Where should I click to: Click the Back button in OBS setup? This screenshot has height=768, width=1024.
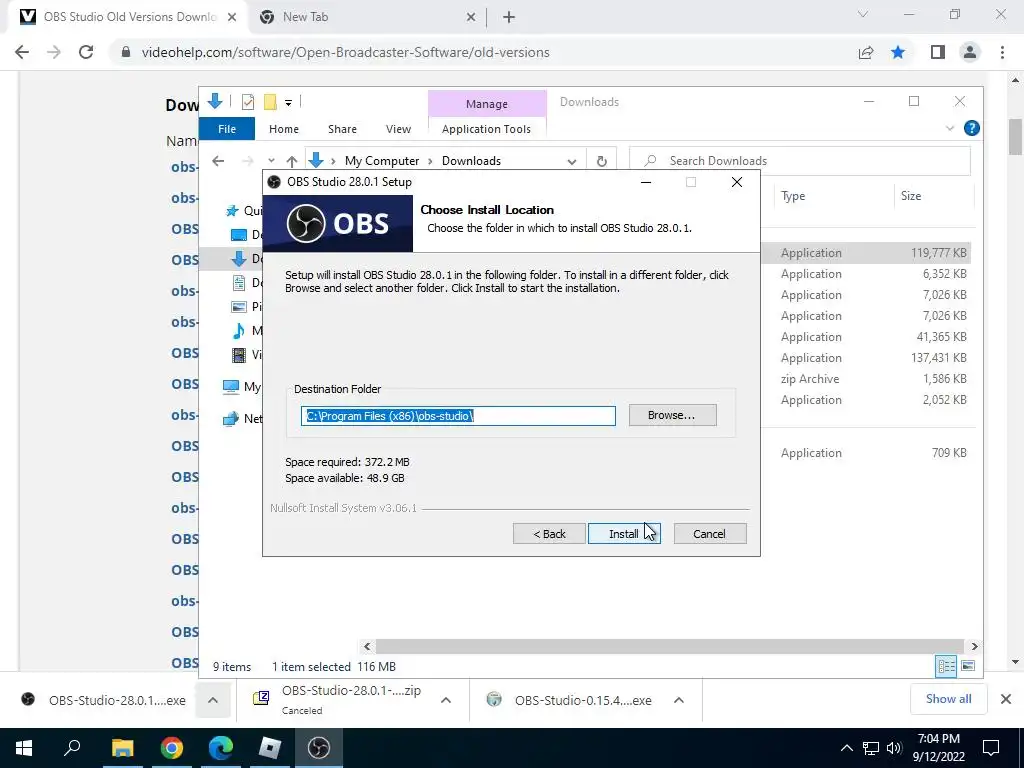pyautogui.click(x=549, y=534)
